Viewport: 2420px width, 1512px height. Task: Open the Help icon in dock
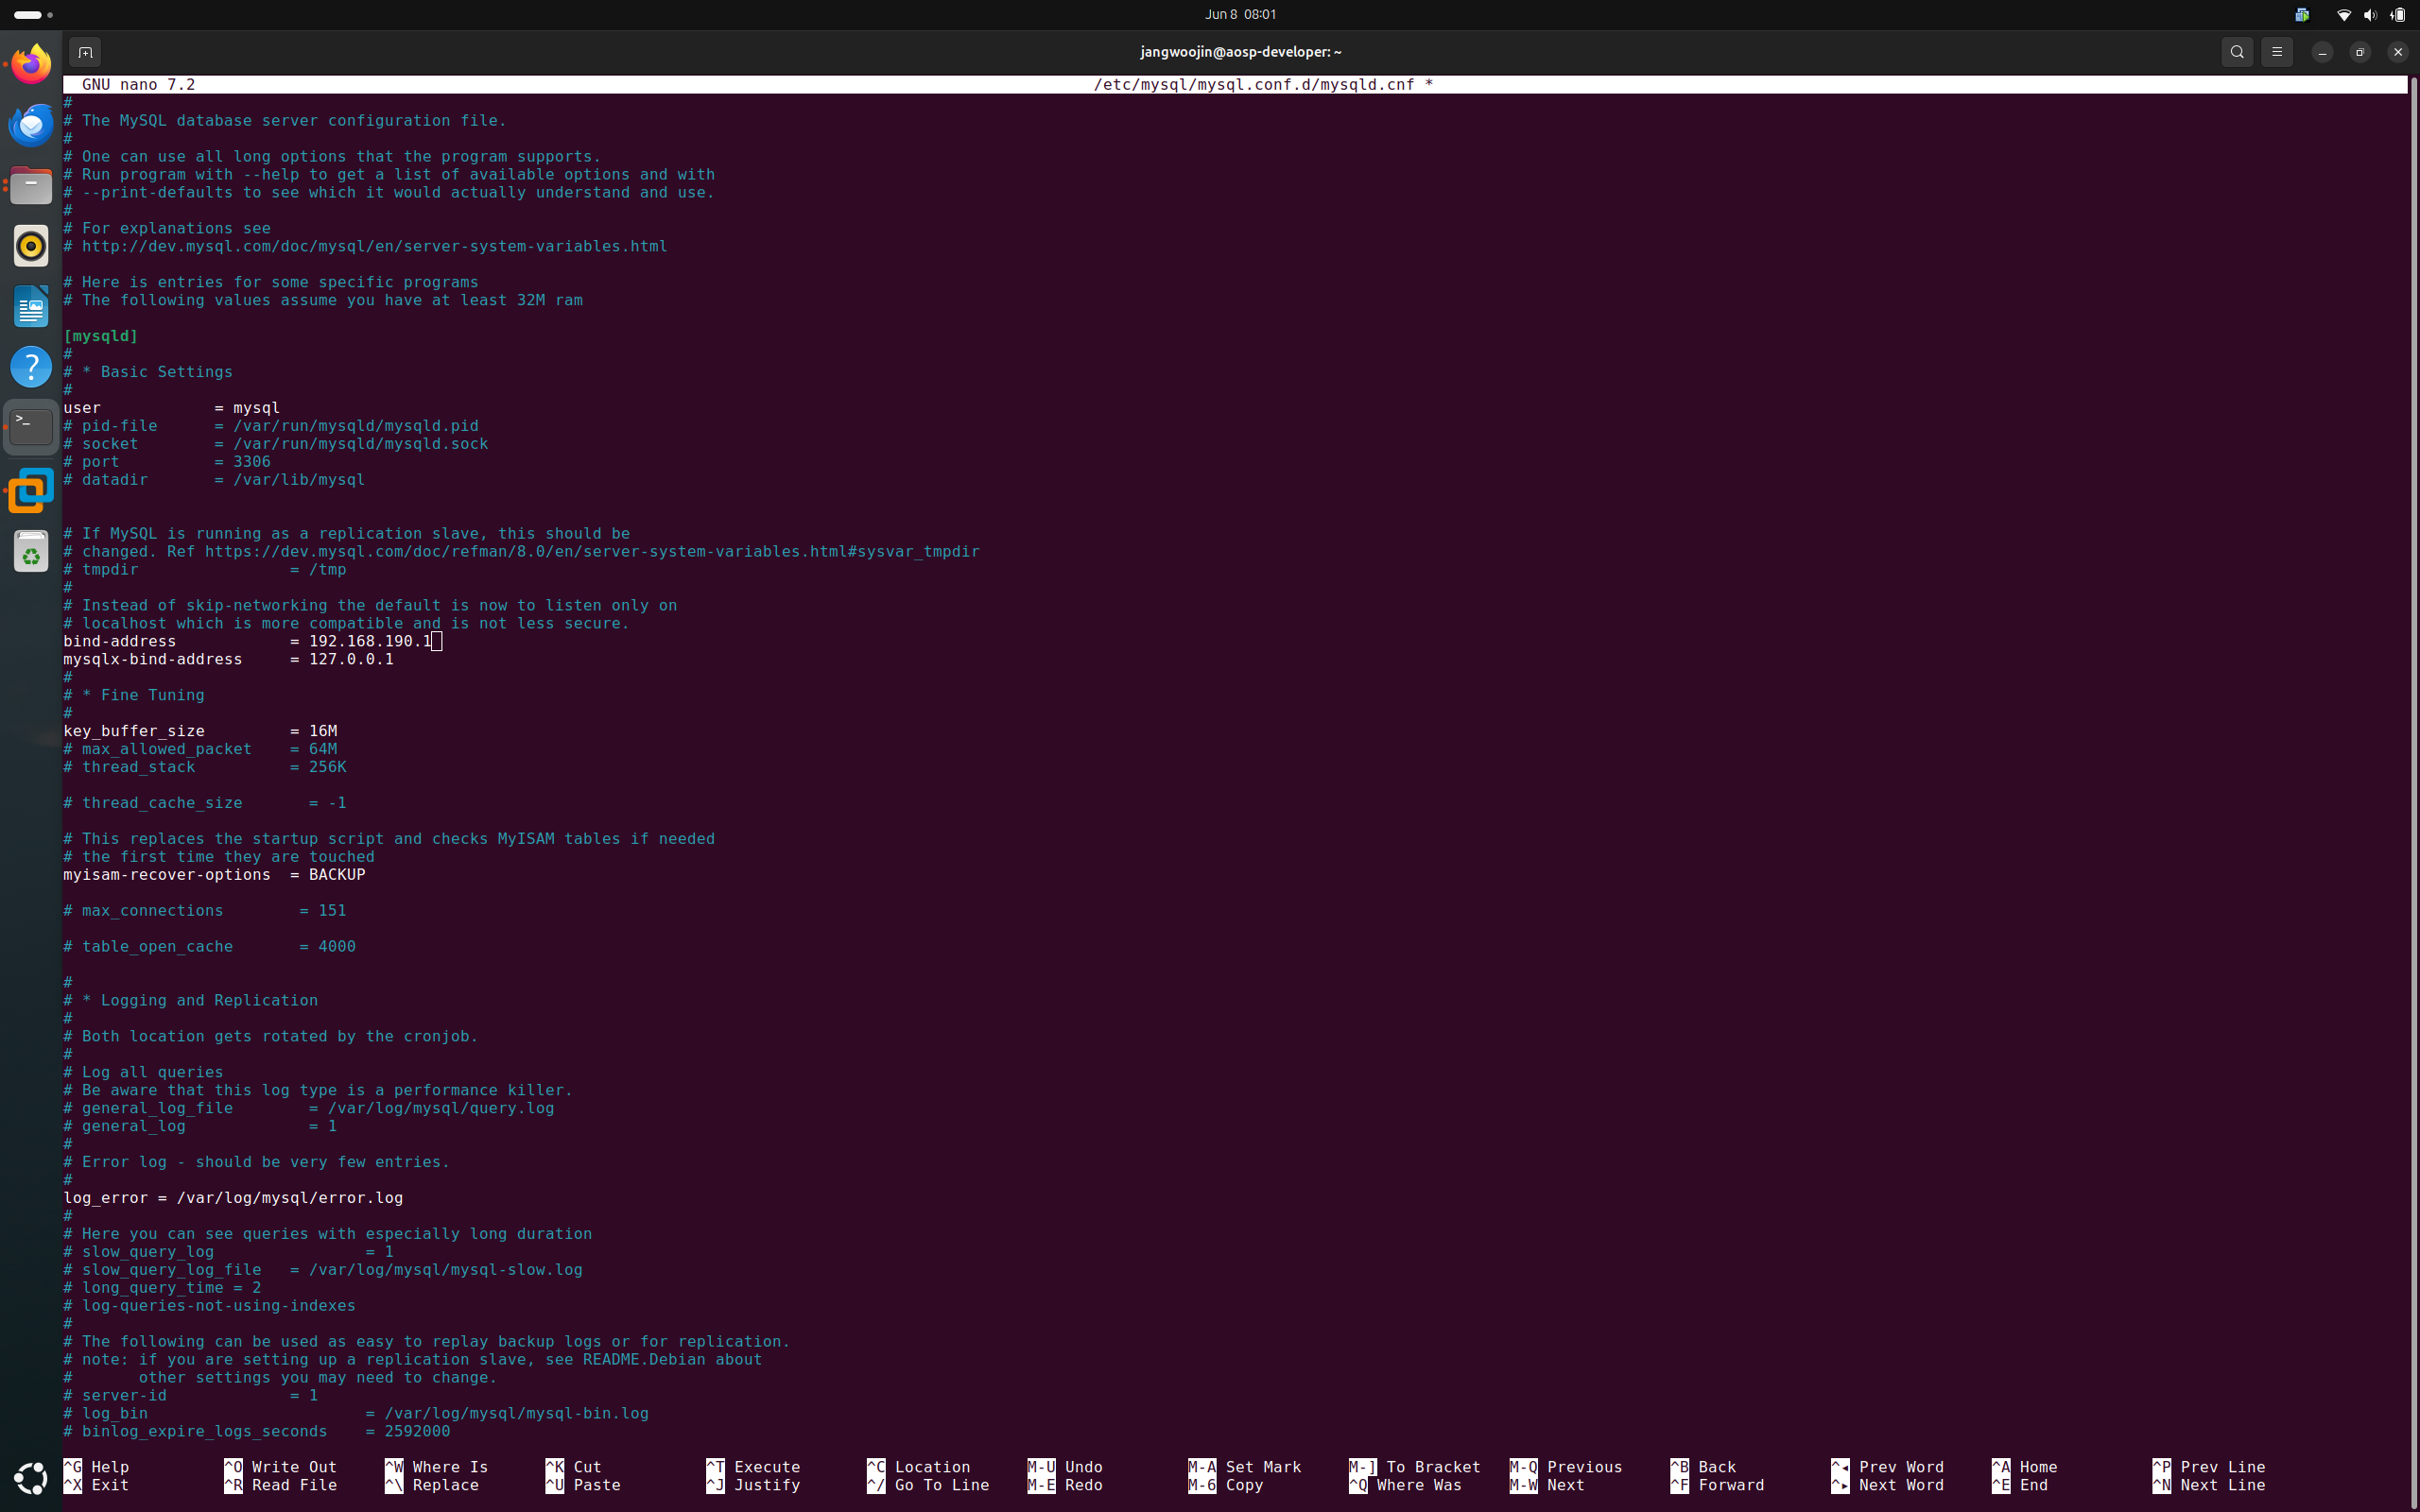tap(31, 367)
